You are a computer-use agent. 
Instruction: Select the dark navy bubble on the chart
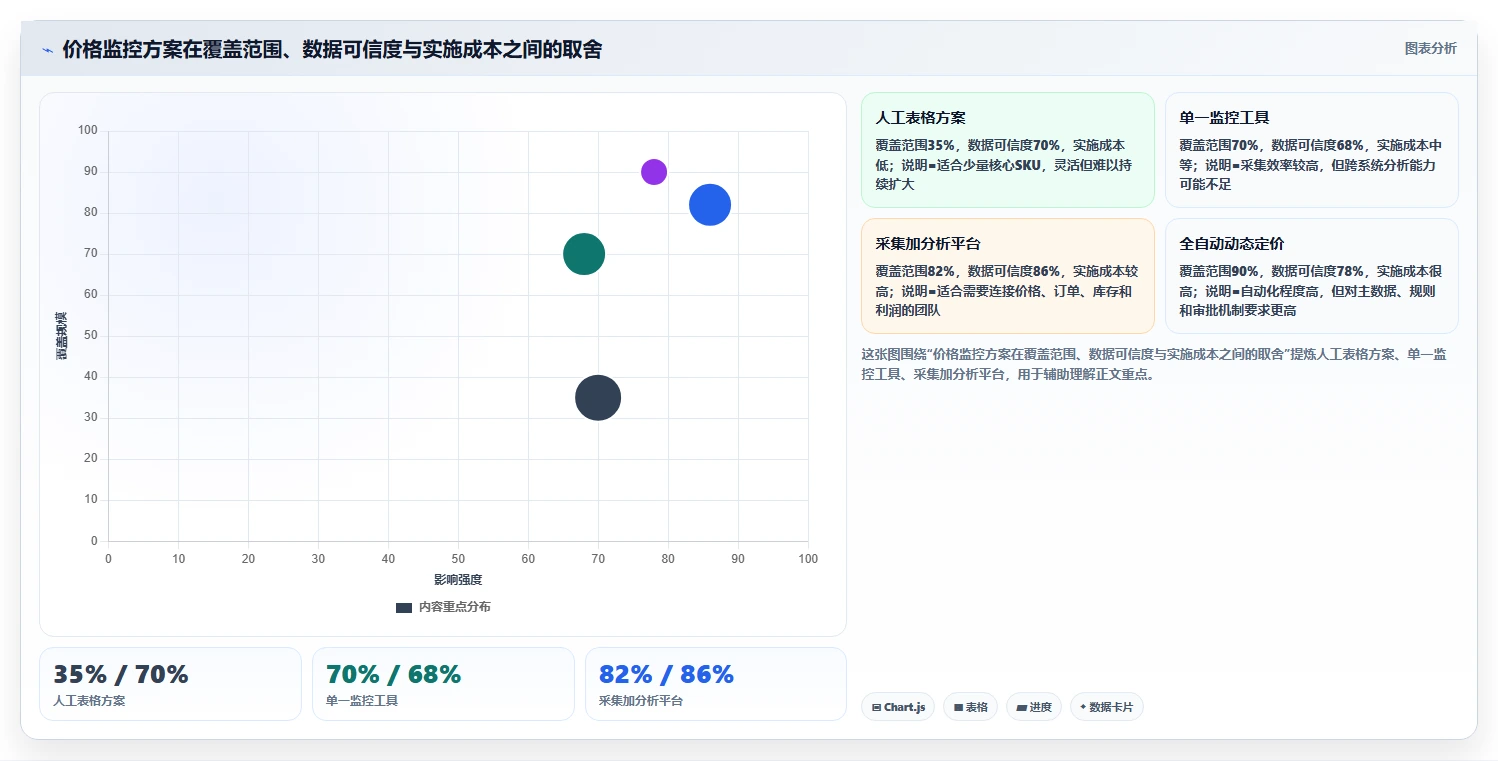(598, 398)
